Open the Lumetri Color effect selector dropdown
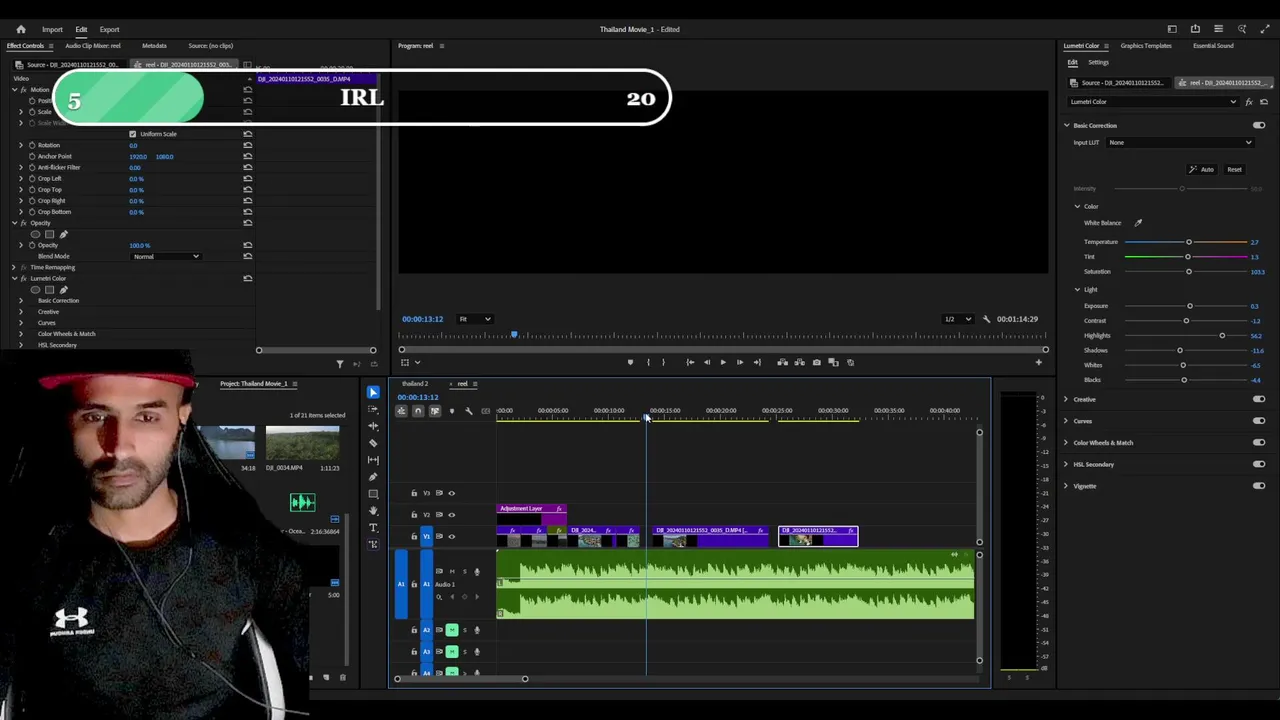This screenshot has height=720, width=1280. pyautogui.click(x=1153, y=102)
